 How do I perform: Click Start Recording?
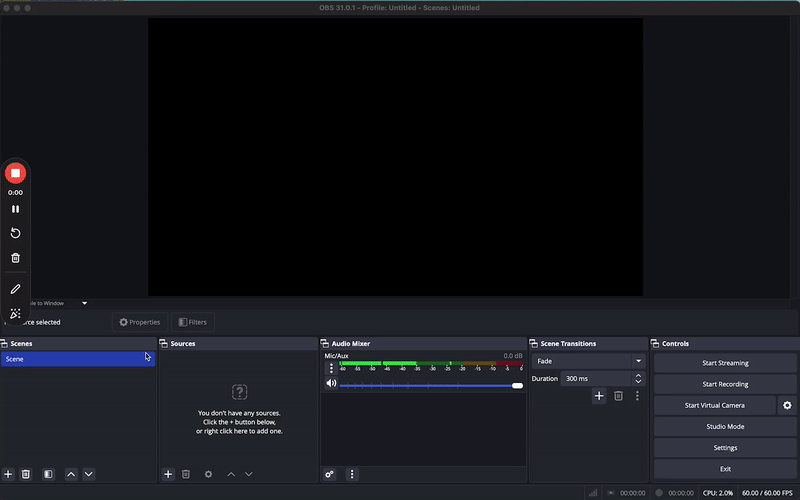(725, 384)
